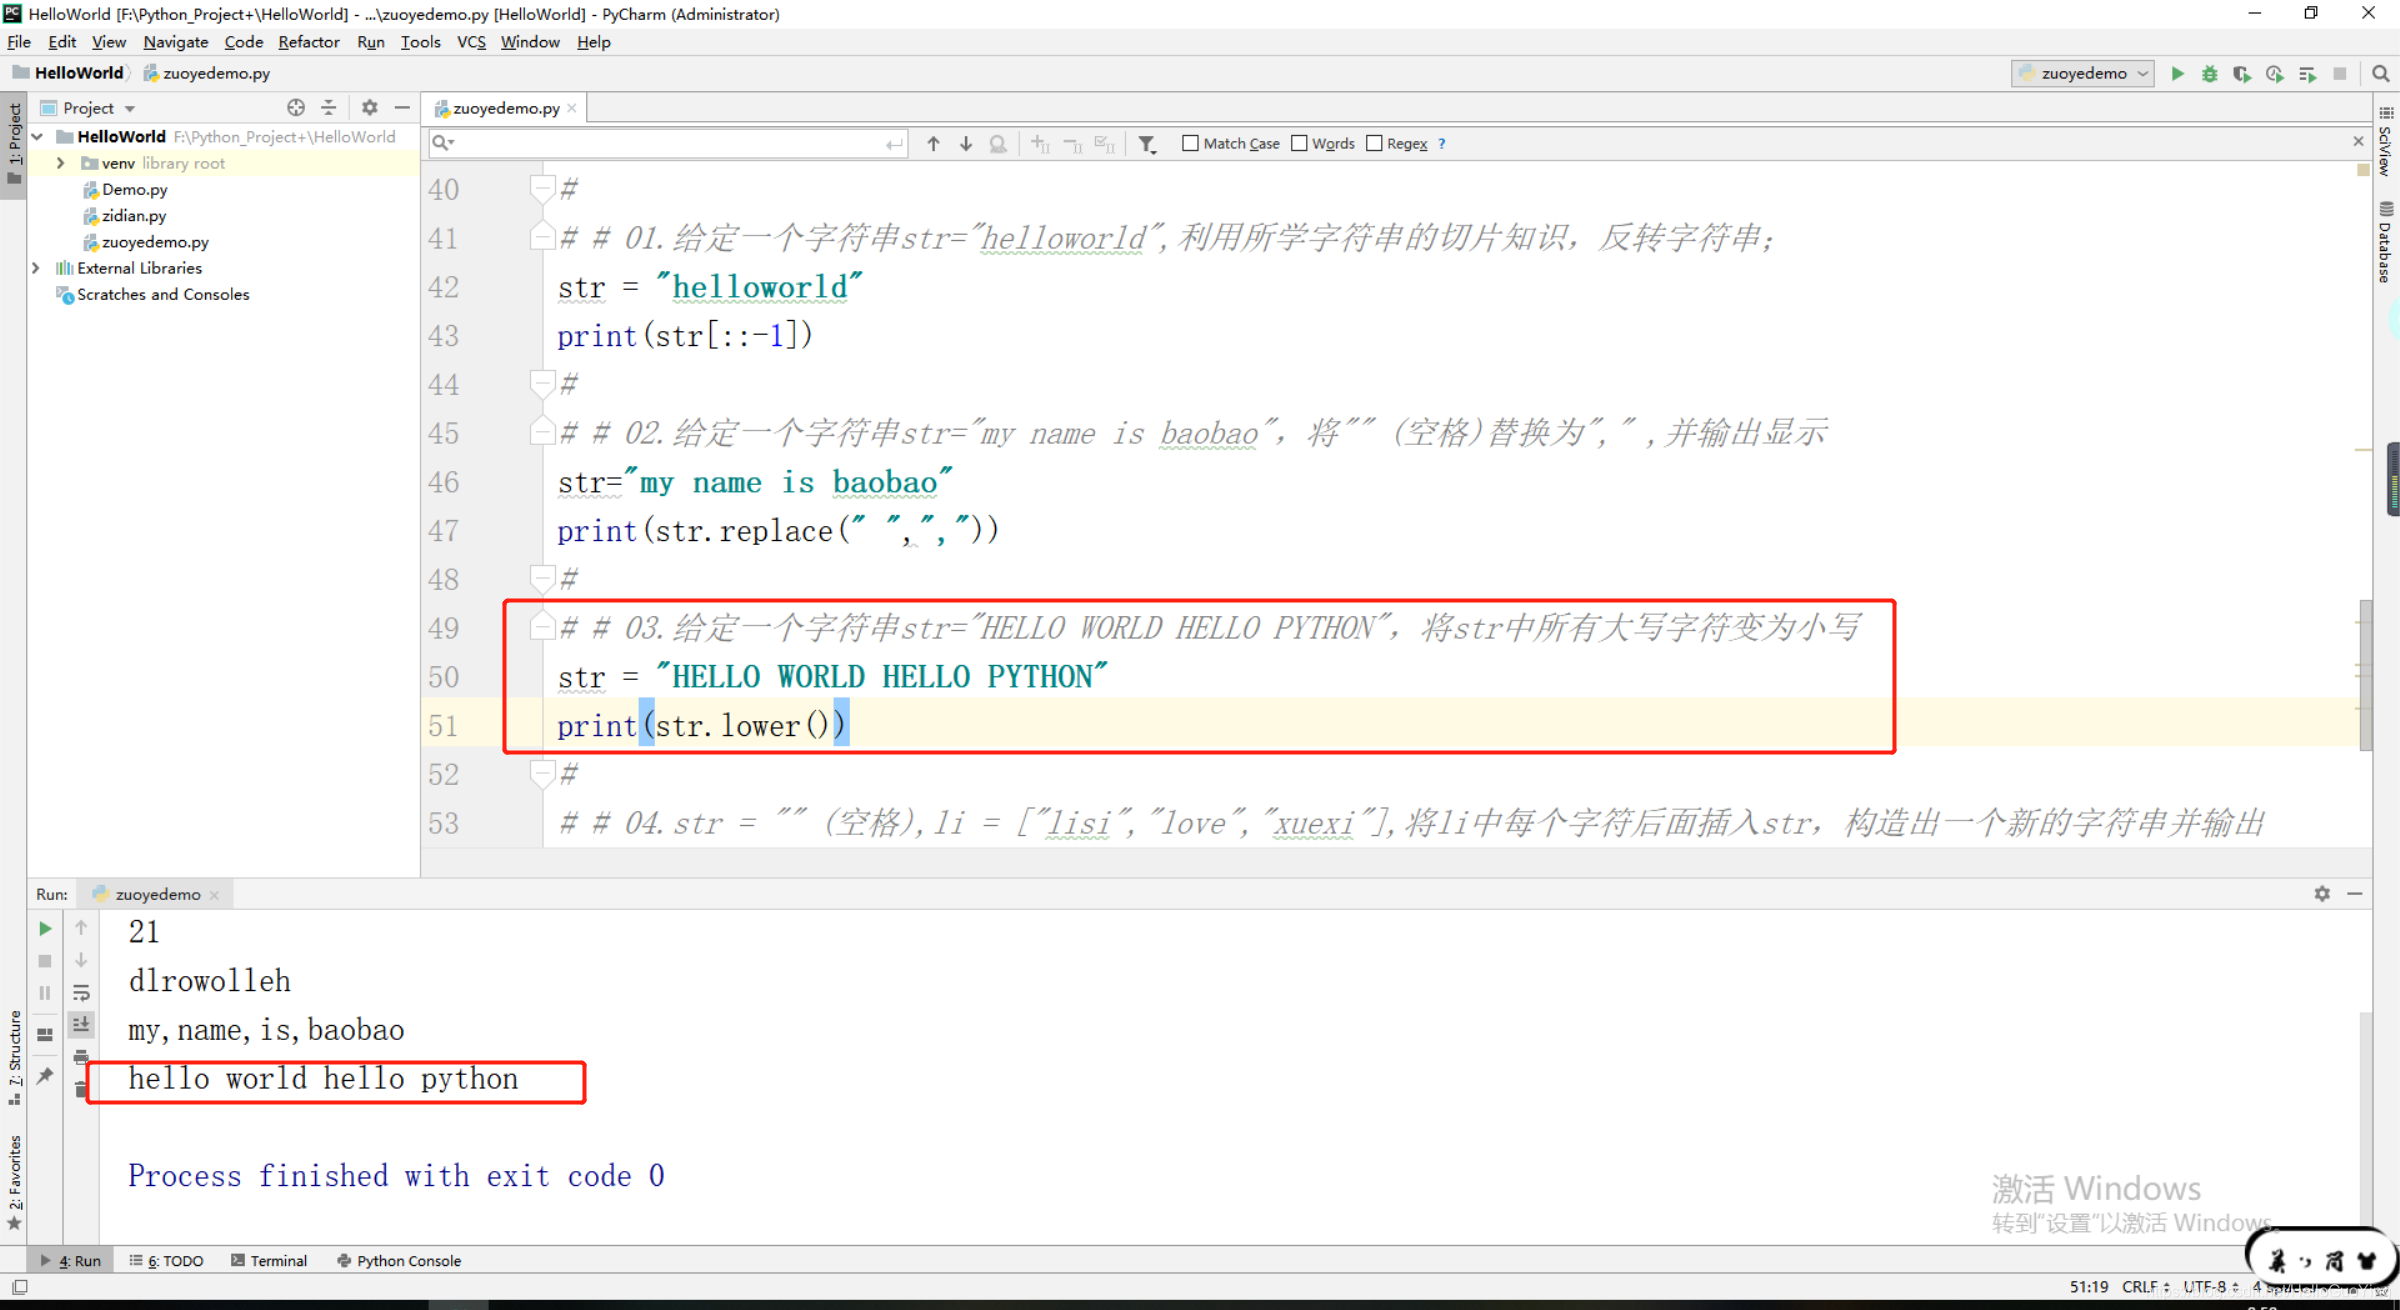This screenshot has width=2400, height=1310.
Task: Click the green Run button in top toolbar
Action: [2177, 73]
